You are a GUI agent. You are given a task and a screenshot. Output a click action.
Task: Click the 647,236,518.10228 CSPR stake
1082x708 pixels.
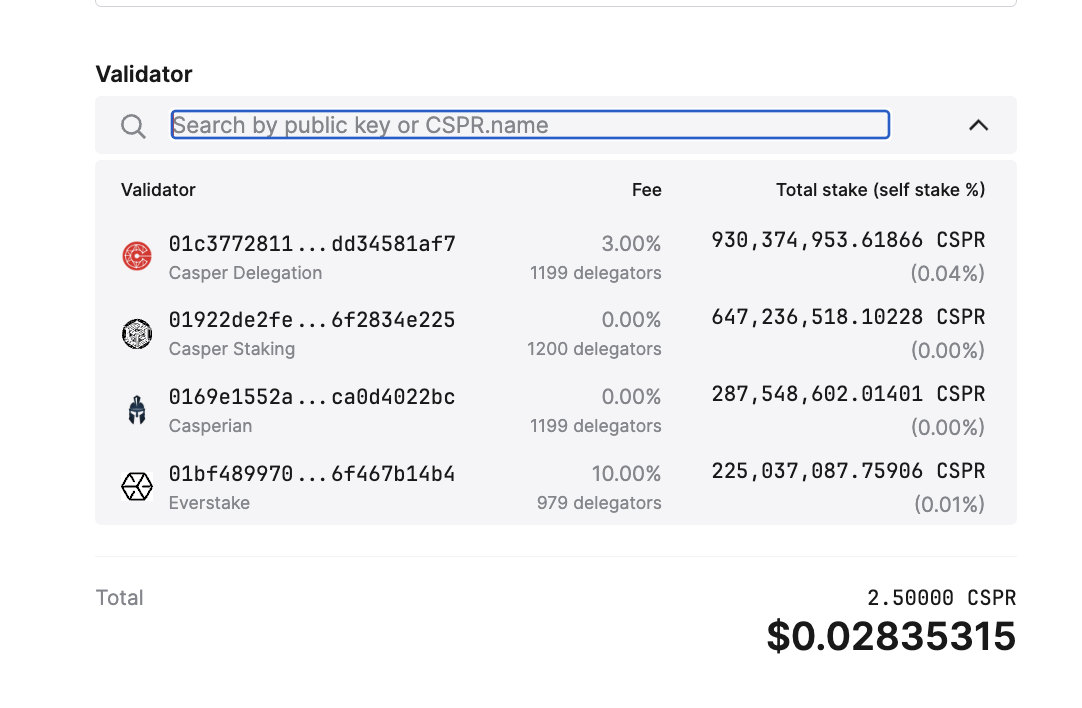coord(848,317)
